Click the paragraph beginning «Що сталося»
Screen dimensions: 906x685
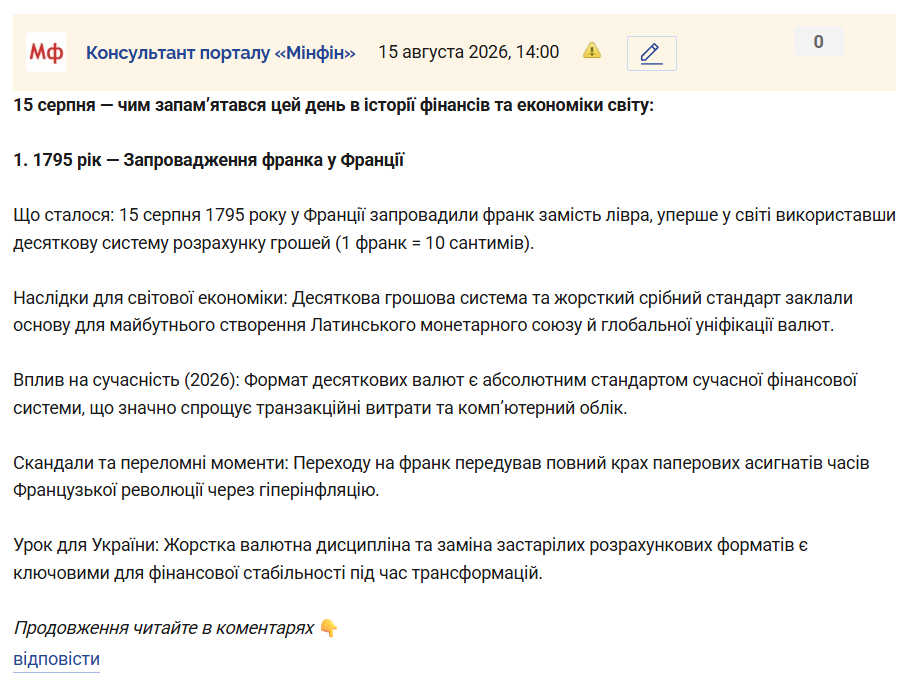tap(454, 229)
